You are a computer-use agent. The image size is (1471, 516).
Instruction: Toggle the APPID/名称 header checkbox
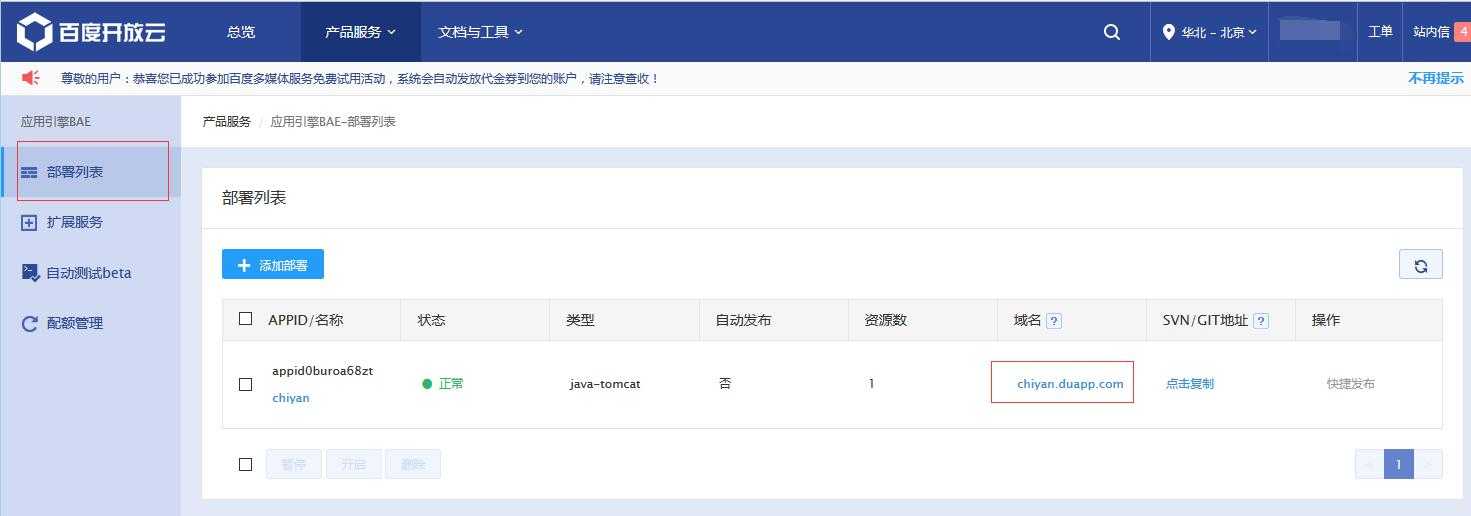click(x=246, y=319)
